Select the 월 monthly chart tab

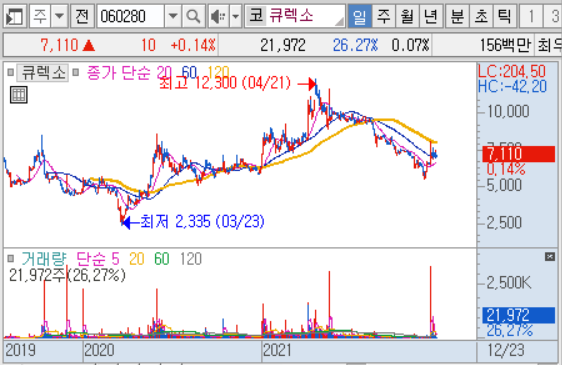tap(407, 16)
